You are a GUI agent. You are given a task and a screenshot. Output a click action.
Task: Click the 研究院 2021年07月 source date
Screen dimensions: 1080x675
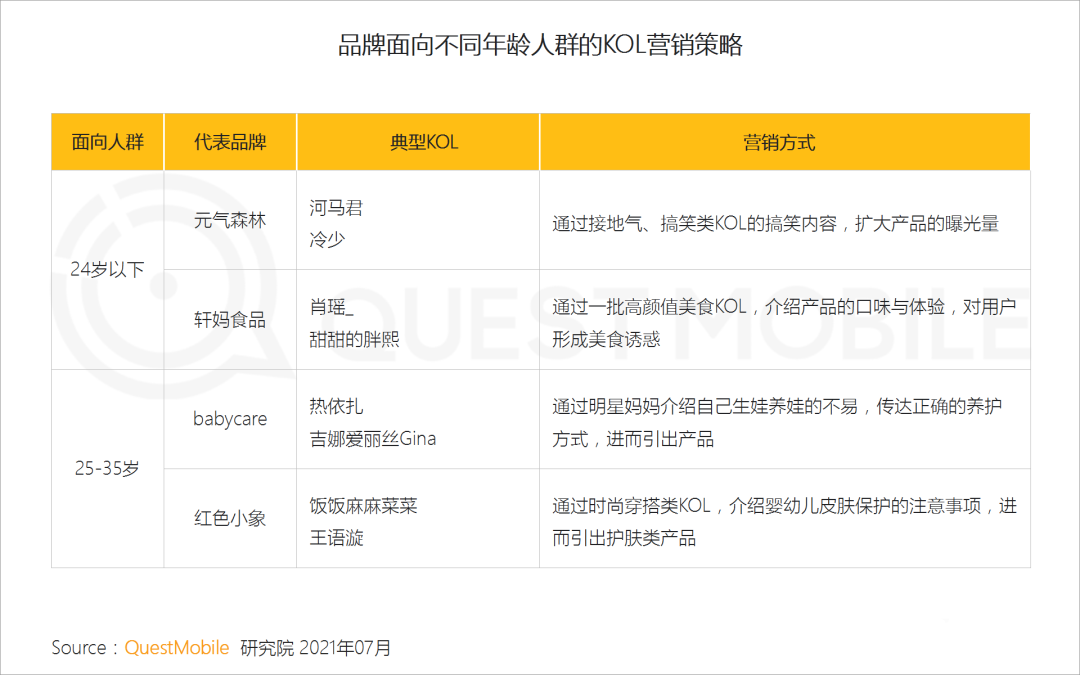(x=315, y=647)
